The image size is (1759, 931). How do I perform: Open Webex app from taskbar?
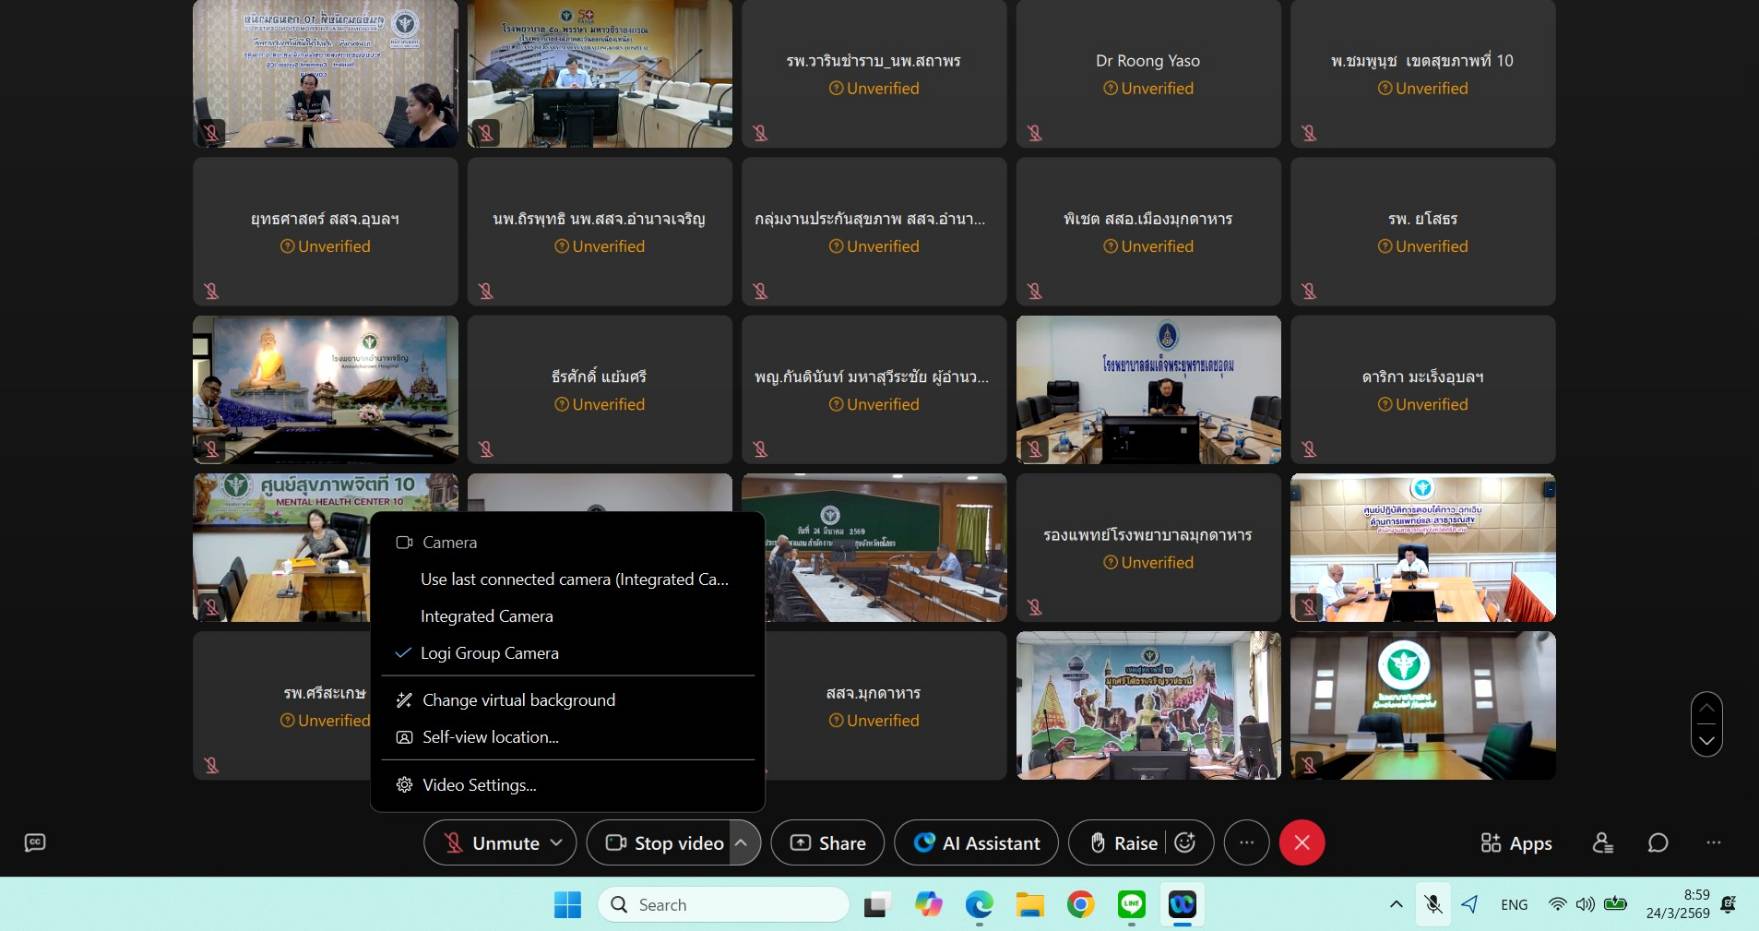point(1182,905)
